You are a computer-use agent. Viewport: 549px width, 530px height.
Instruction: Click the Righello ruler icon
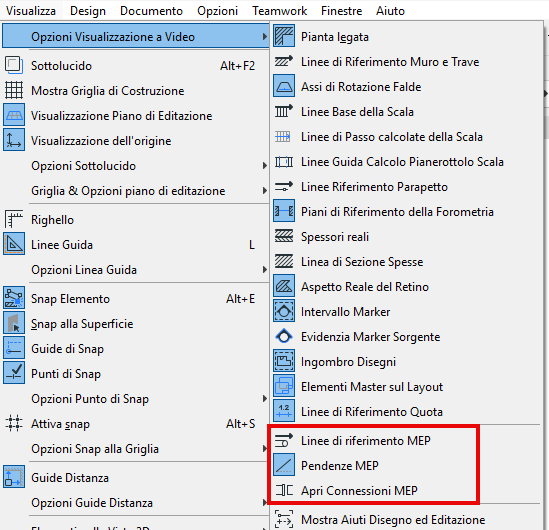[x=14, y=219]
